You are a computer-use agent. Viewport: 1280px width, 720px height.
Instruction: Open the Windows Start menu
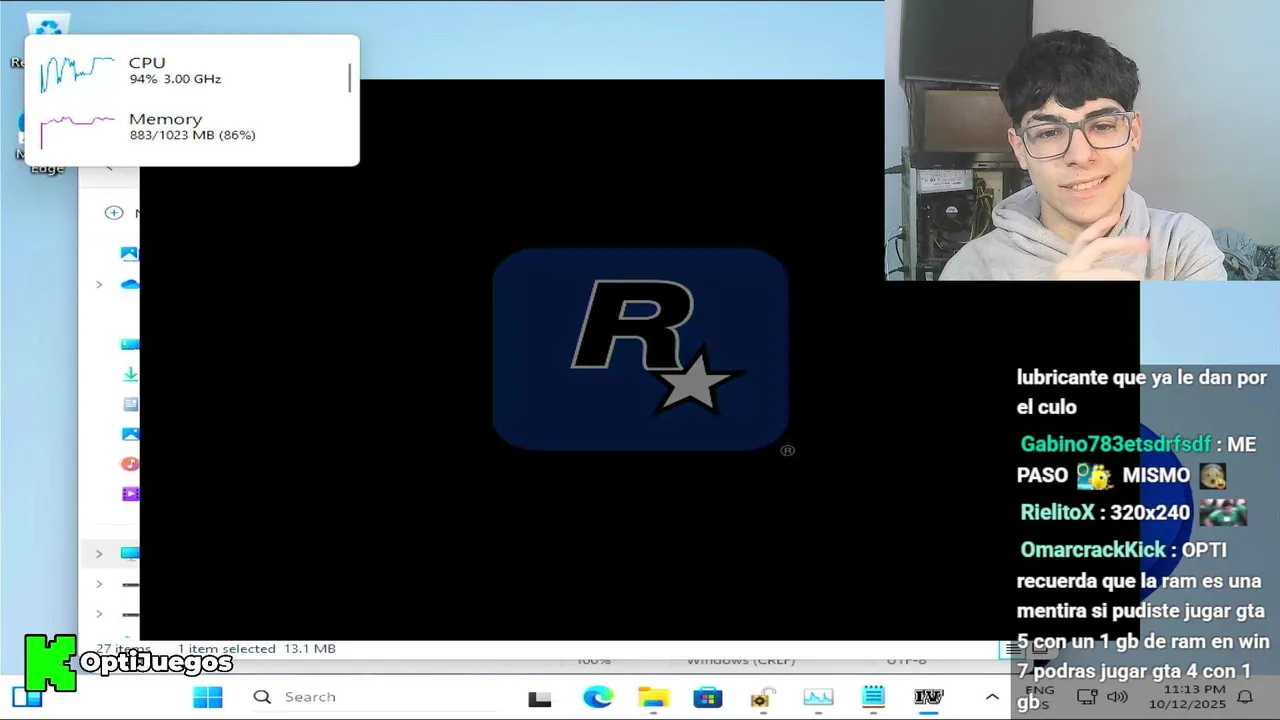tap(208, 697)
